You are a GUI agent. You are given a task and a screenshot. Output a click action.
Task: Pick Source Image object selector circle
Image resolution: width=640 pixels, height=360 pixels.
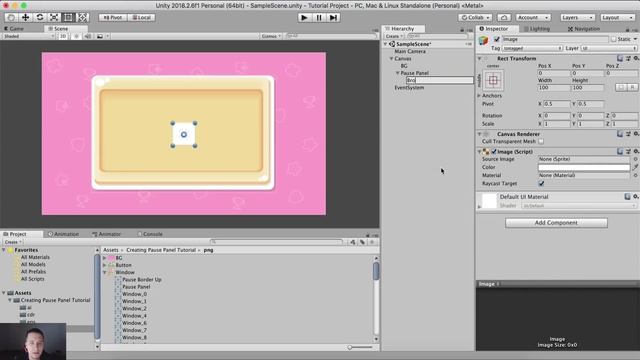[x=635, y=159]
